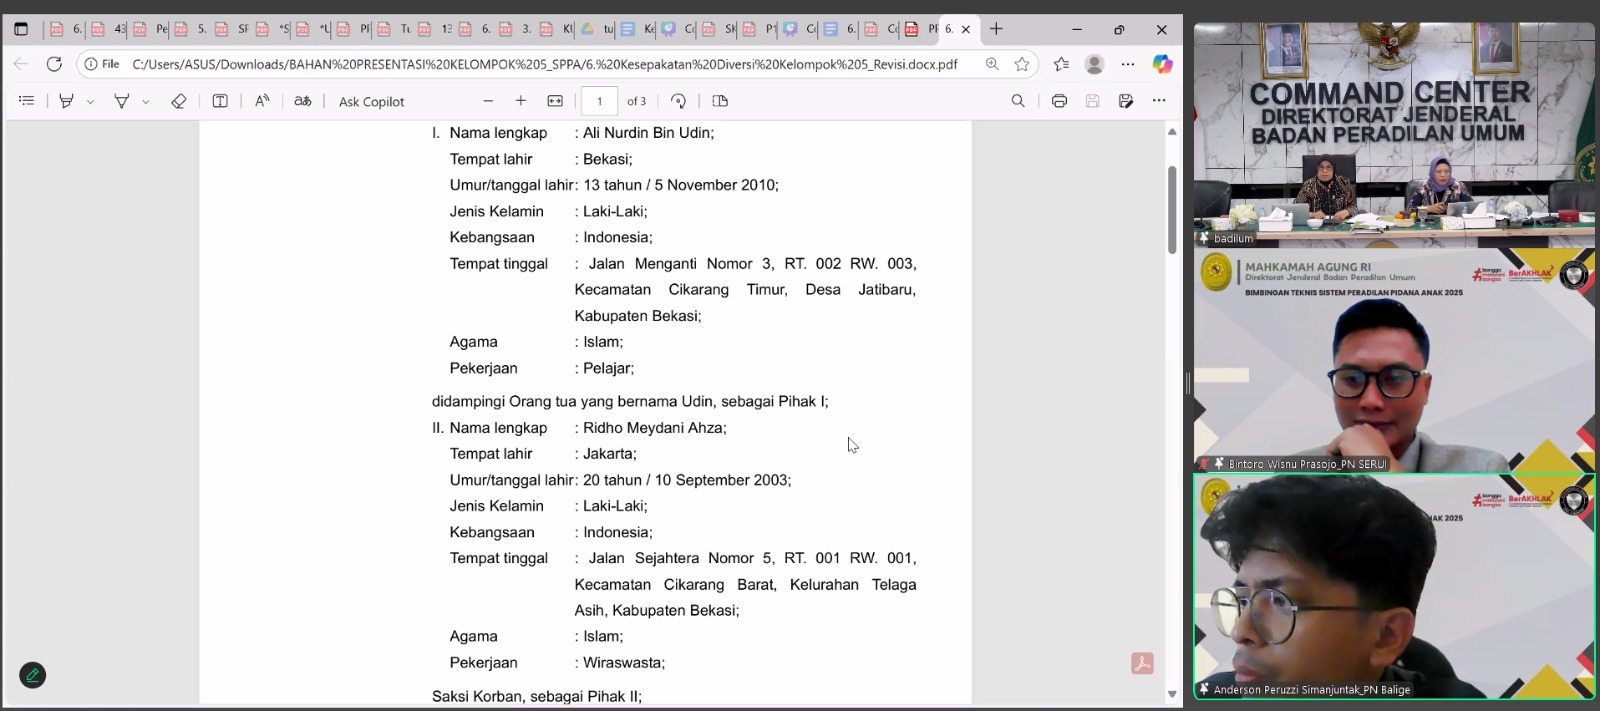Rotate the PDF page
1600x711 pixels.
(679, 101)
